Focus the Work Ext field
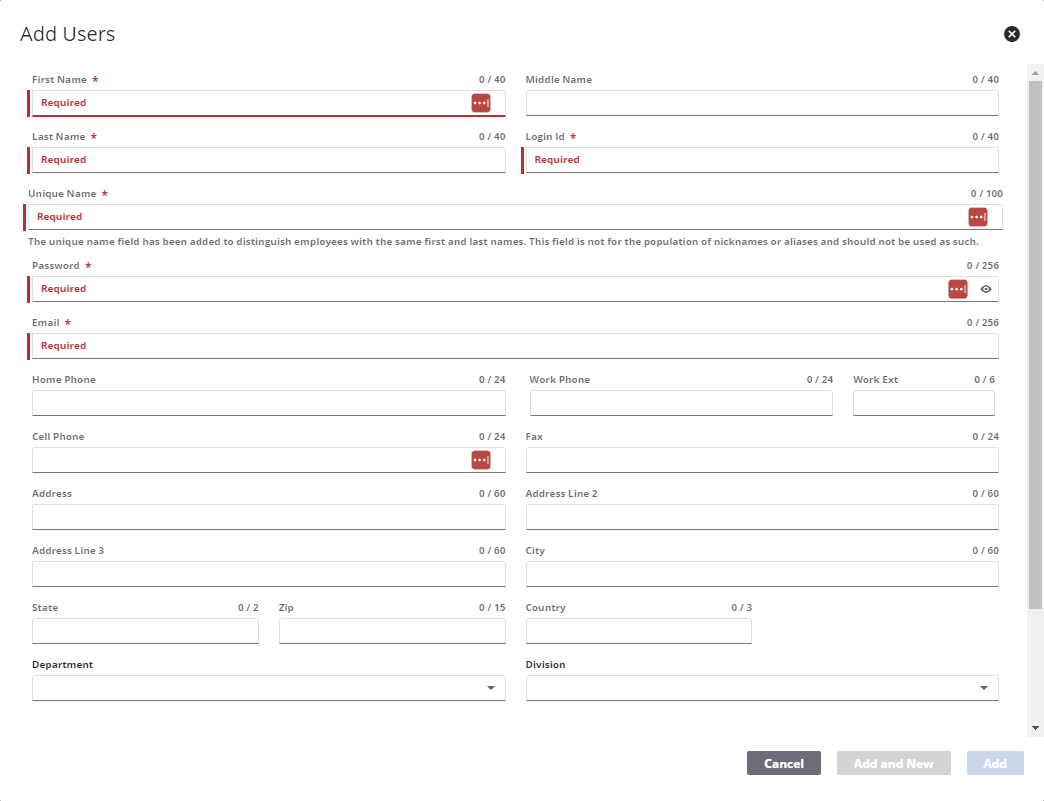This screenshot has width=1044, height=801. click(x=923, y=403)
